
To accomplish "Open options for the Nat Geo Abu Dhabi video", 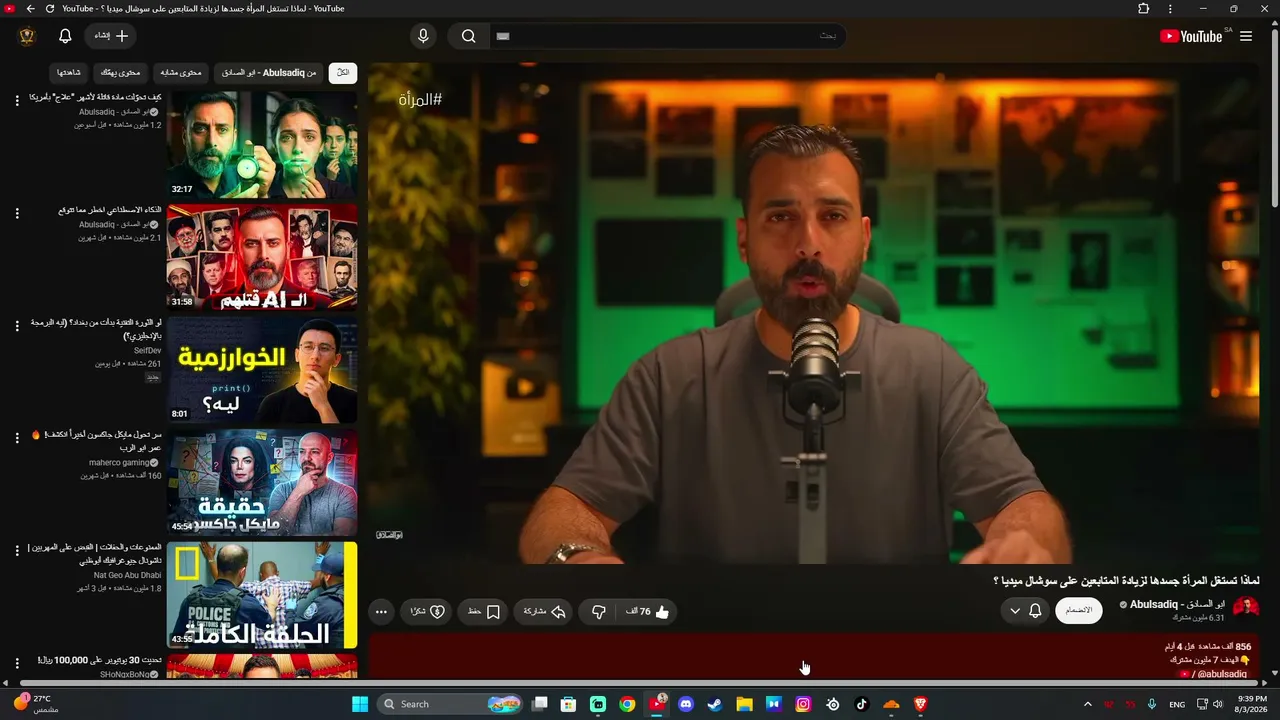I will coord(17,551).
